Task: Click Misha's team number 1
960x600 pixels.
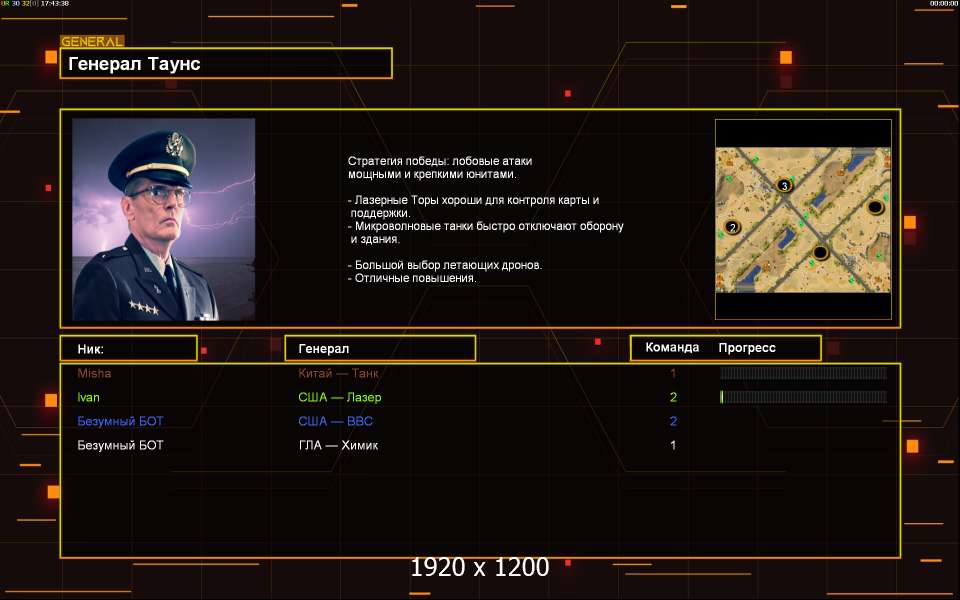Action: click(673, 373)
